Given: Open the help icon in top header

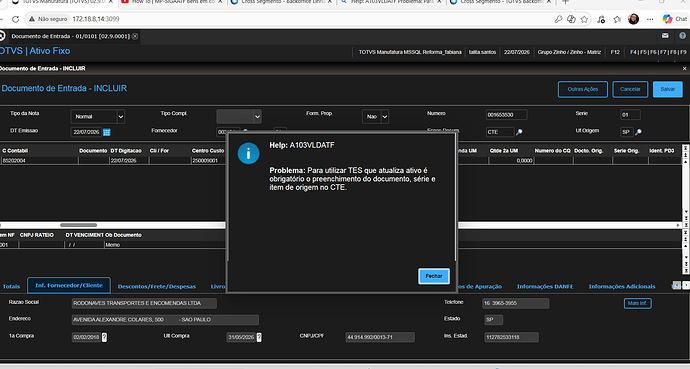Looking at the screenshot, I should point(682,36).
